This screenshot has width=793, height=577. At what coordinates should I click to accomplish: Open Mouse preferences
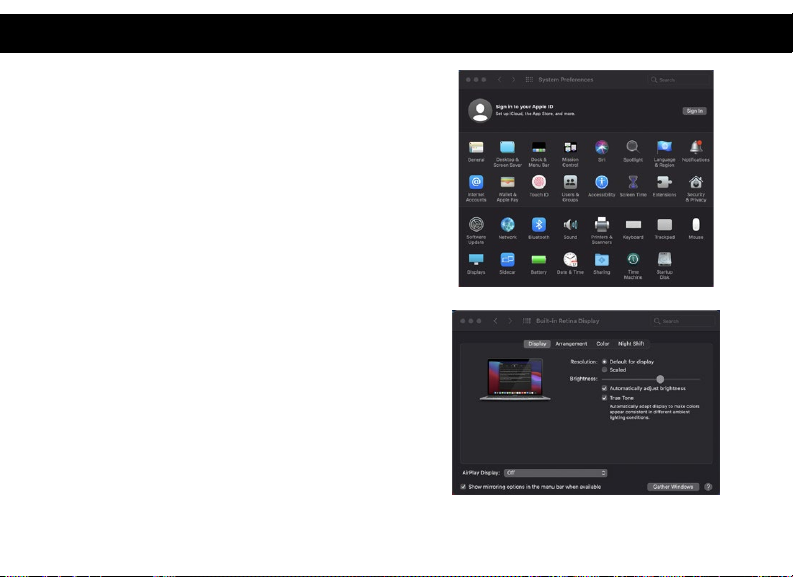[695, 228]
